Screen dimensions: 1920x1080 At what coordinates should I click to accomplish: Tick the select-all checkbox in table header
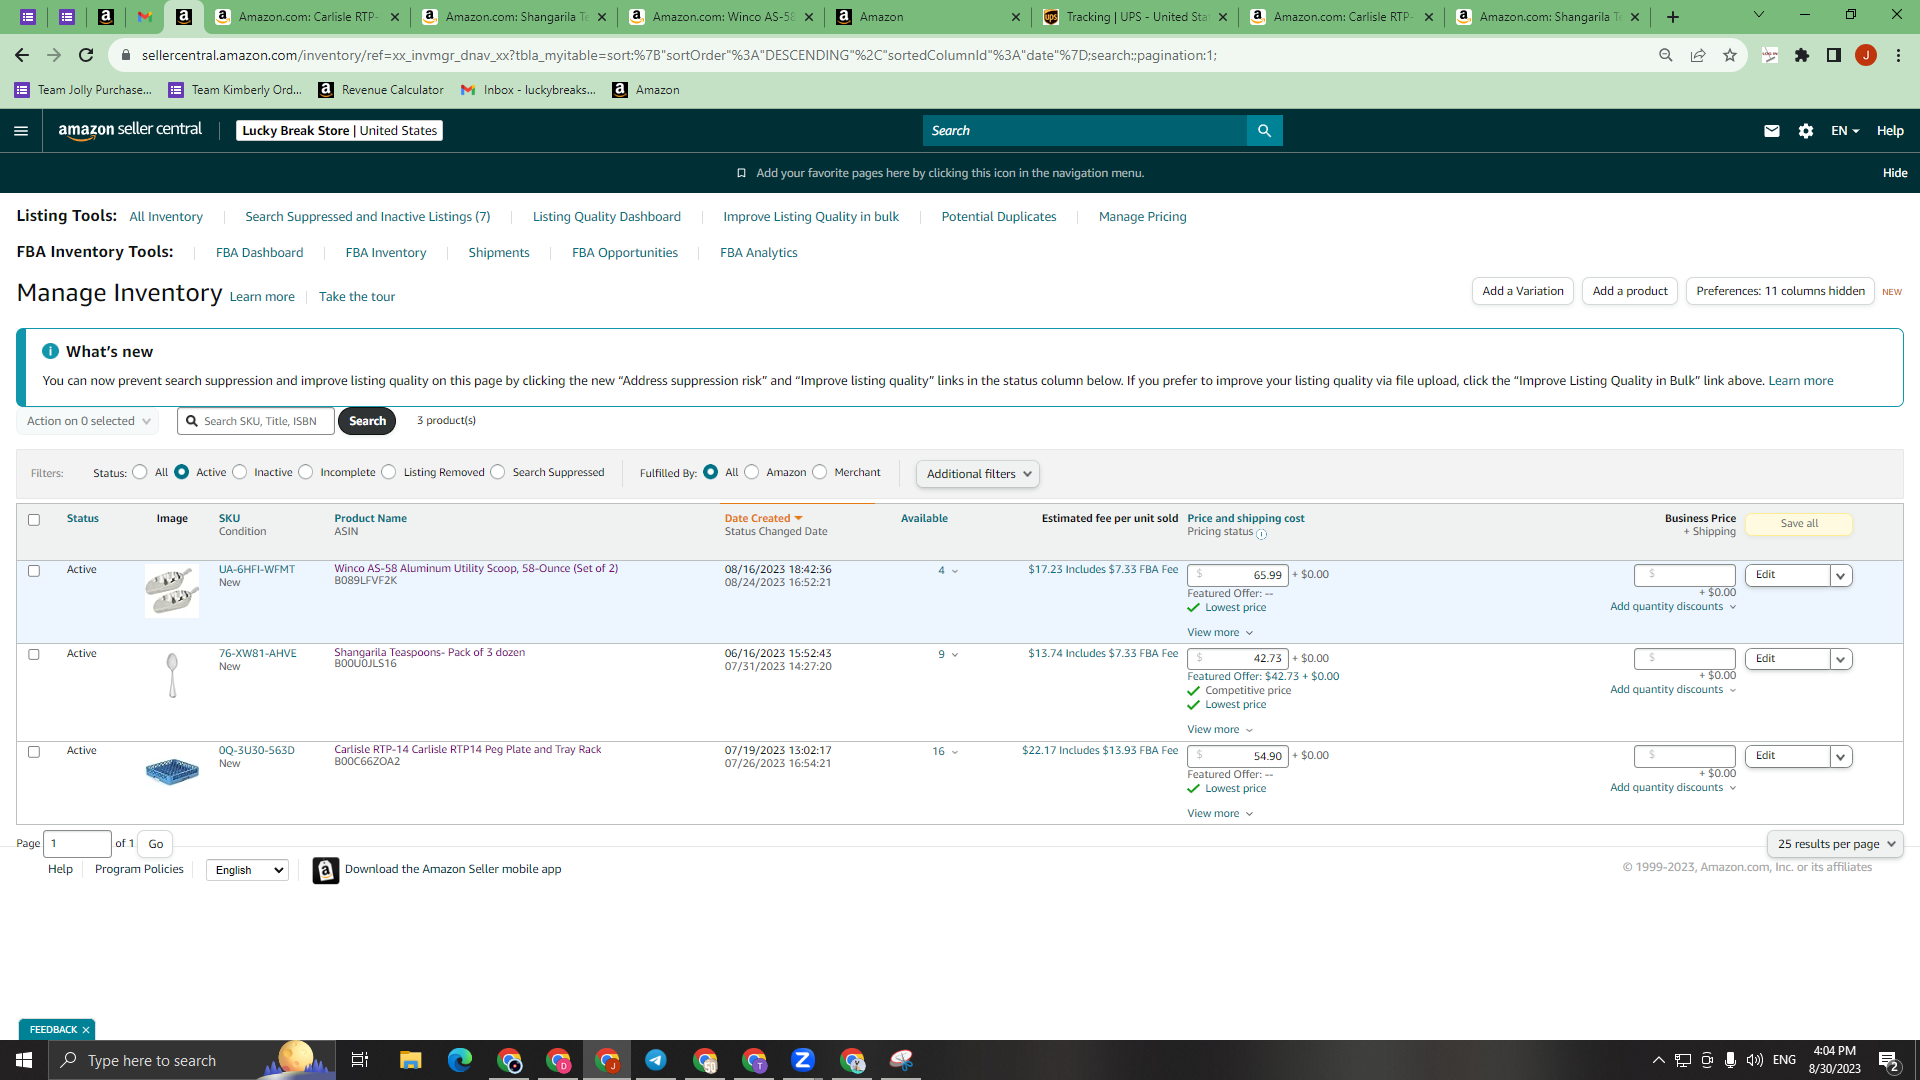pos(34,520)
